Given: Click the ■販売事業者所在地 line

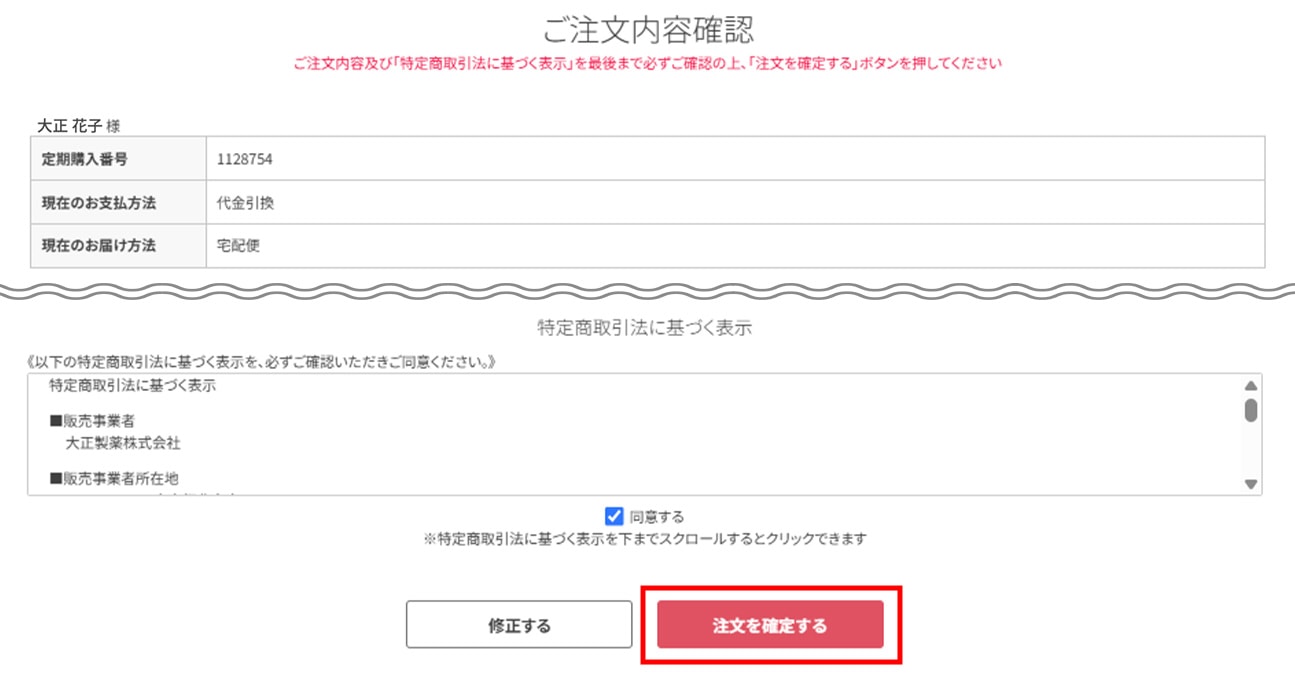Looking at the screenshot, I should 114,479.
